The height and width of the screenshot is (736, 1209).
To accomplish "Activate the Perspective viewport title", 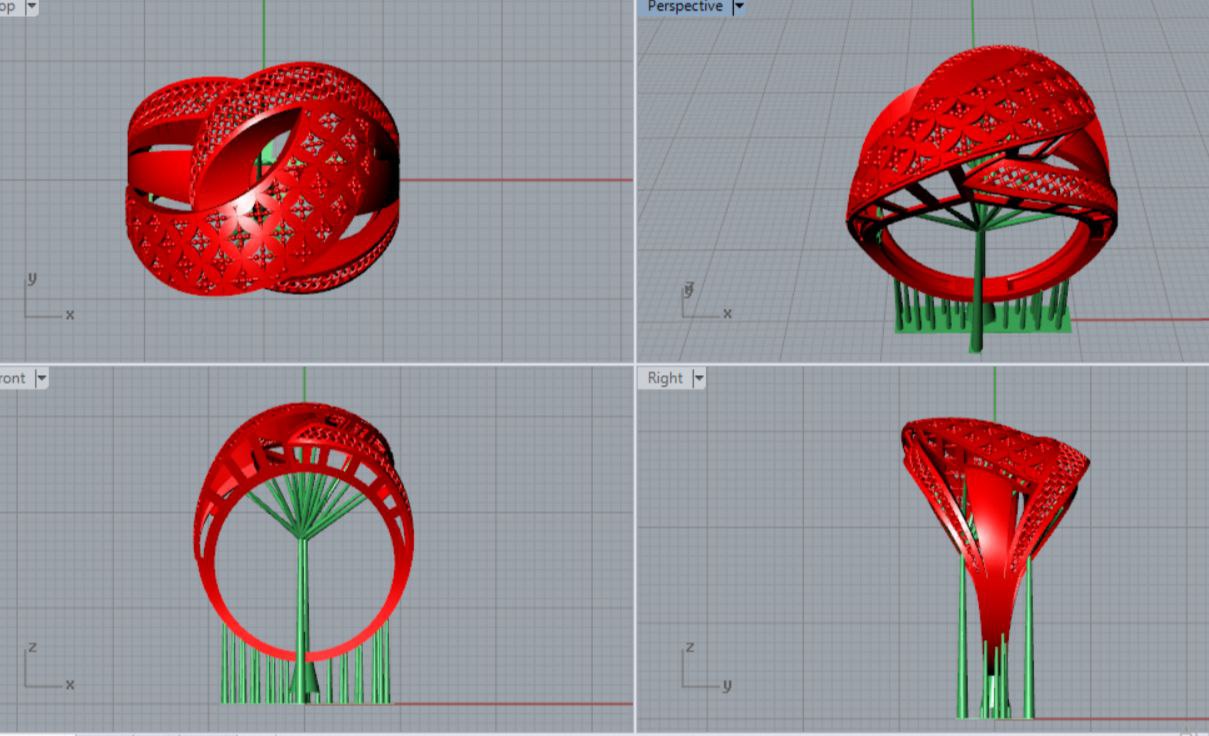I will [685, 7].
